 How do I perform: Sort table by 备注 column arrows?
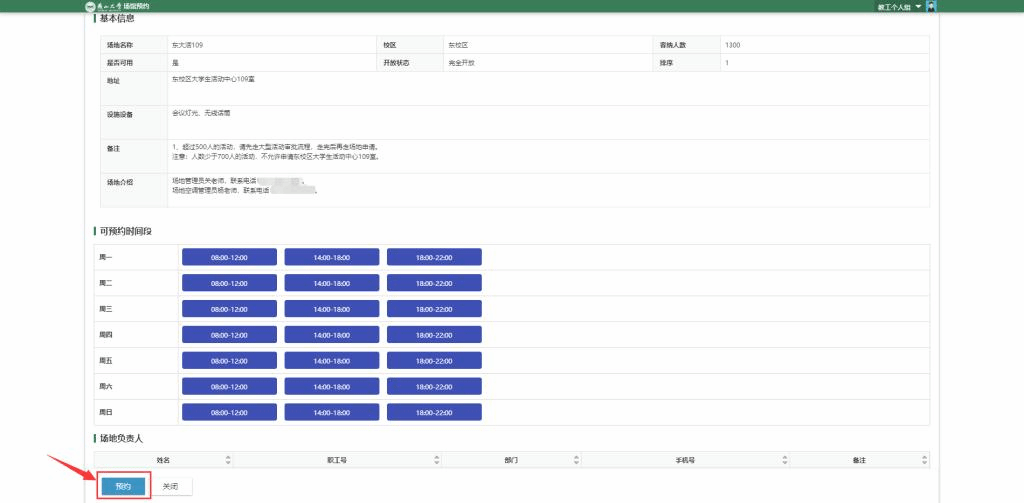[x=924, y=460]
